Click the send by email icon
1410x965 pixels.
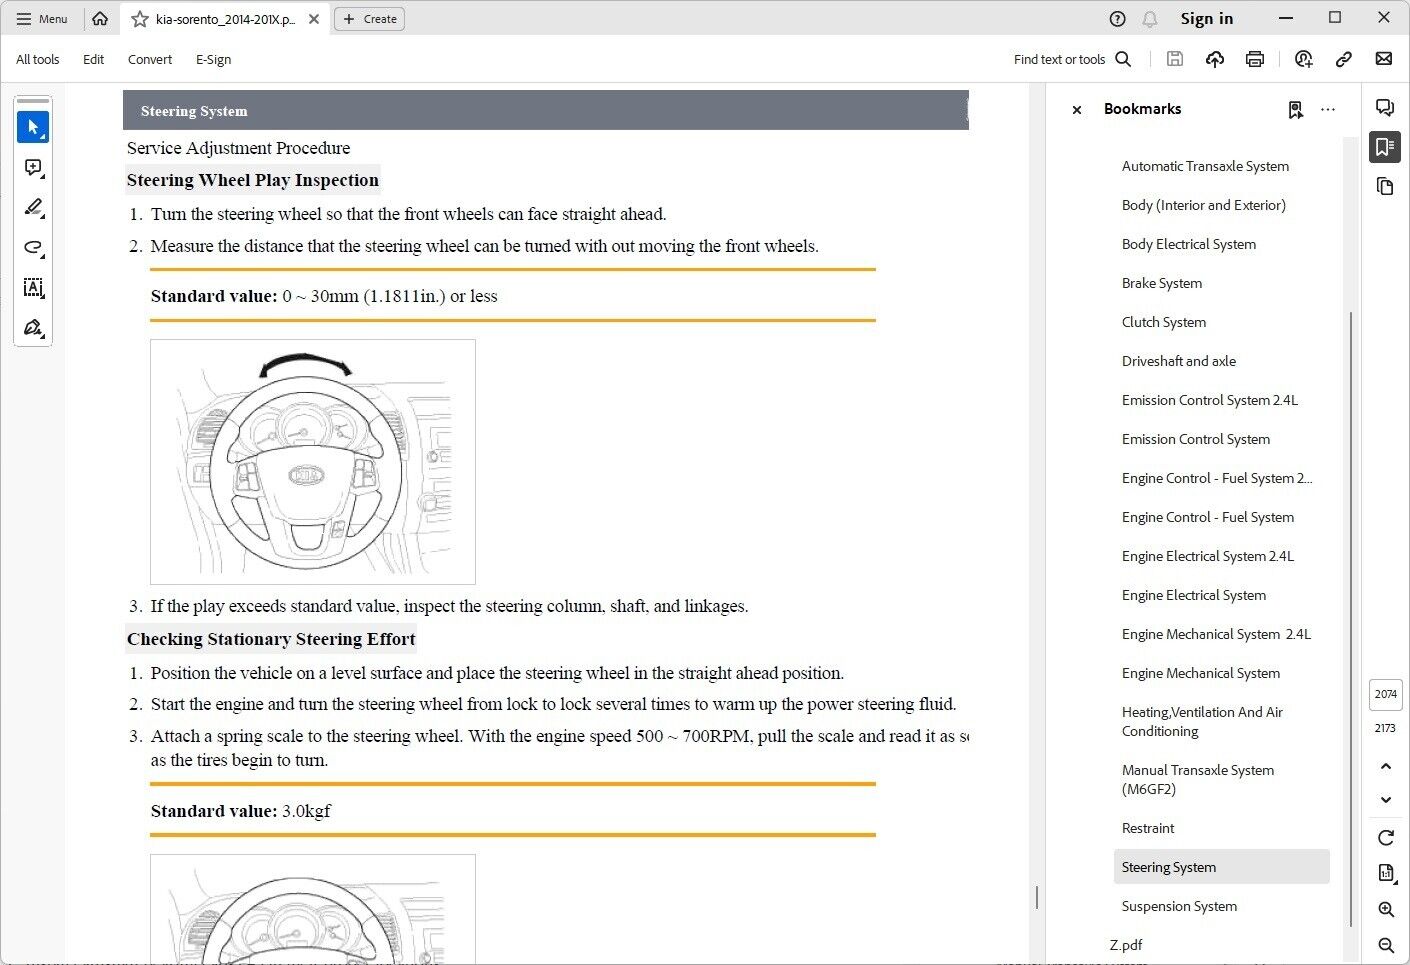click(x=1384, y=59)
